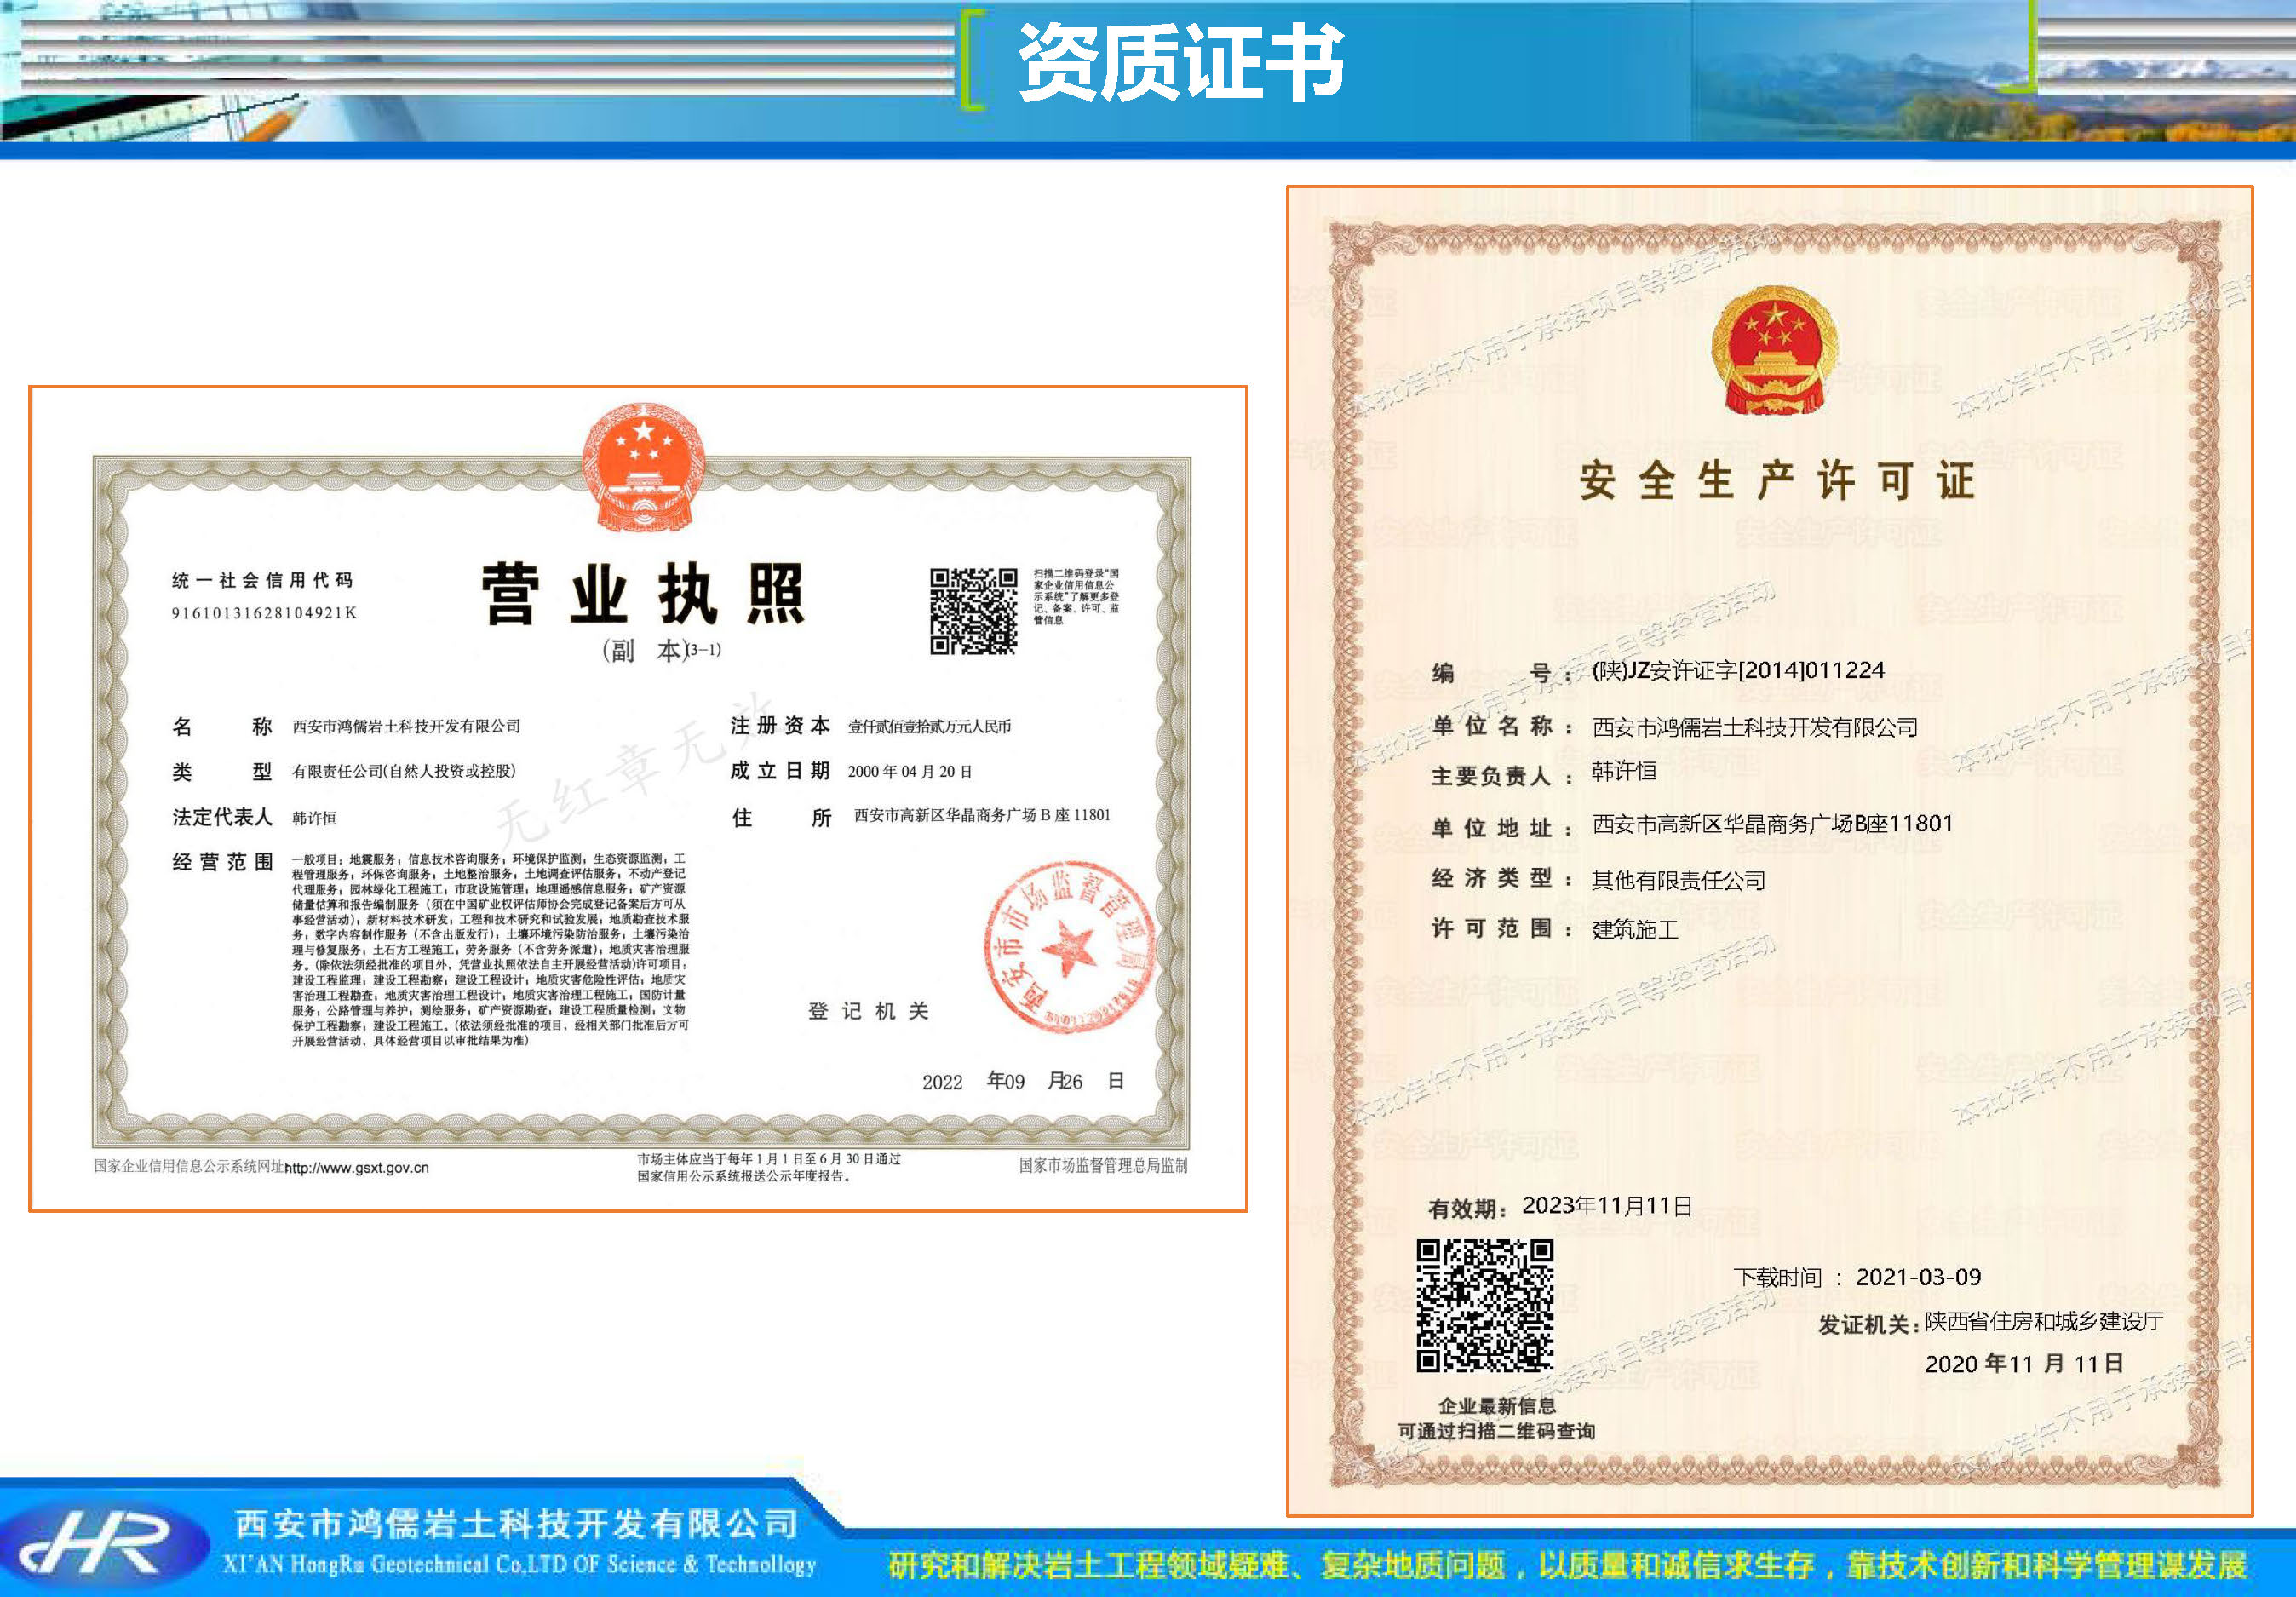Click "韩许恒" beside "主要负责人" on the permit
Image resolution: width=2296 pixels, height=1597 pixels.
pos(1624,771)
